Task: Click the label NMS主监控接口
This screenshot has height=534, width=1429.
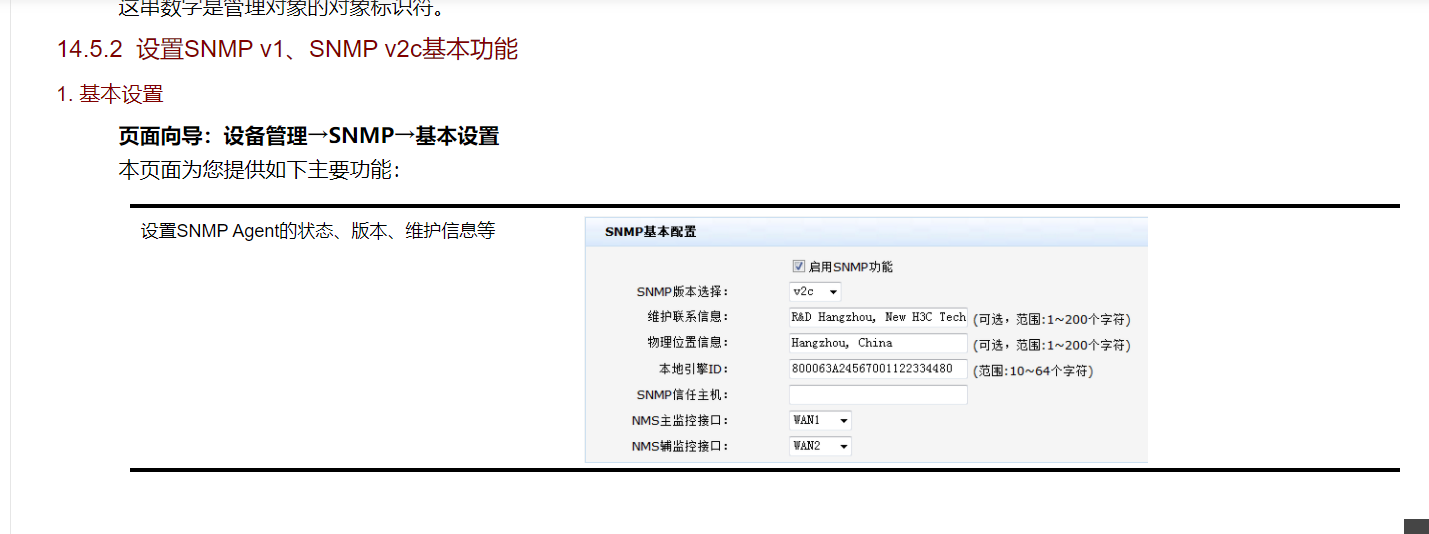Action: [680, 421]
